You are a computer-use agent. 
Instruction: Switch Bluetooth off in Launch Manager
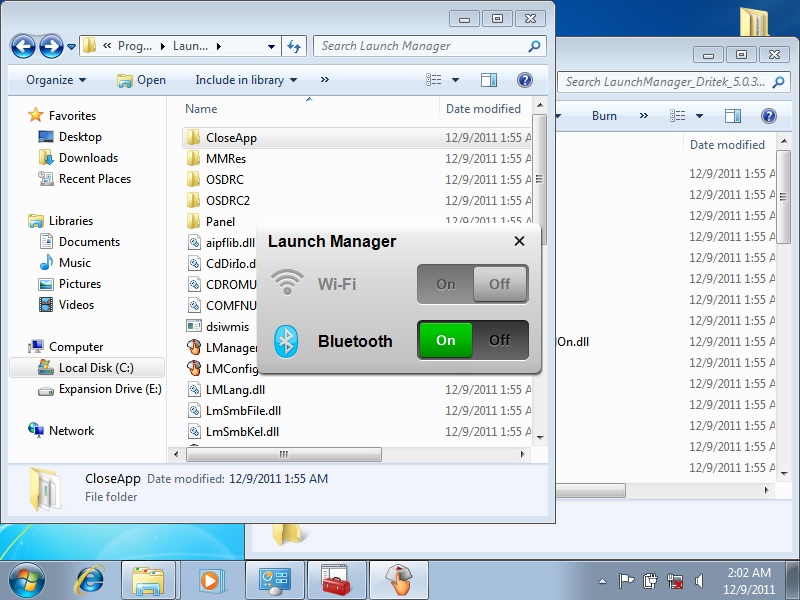click(x=500, y=340)
